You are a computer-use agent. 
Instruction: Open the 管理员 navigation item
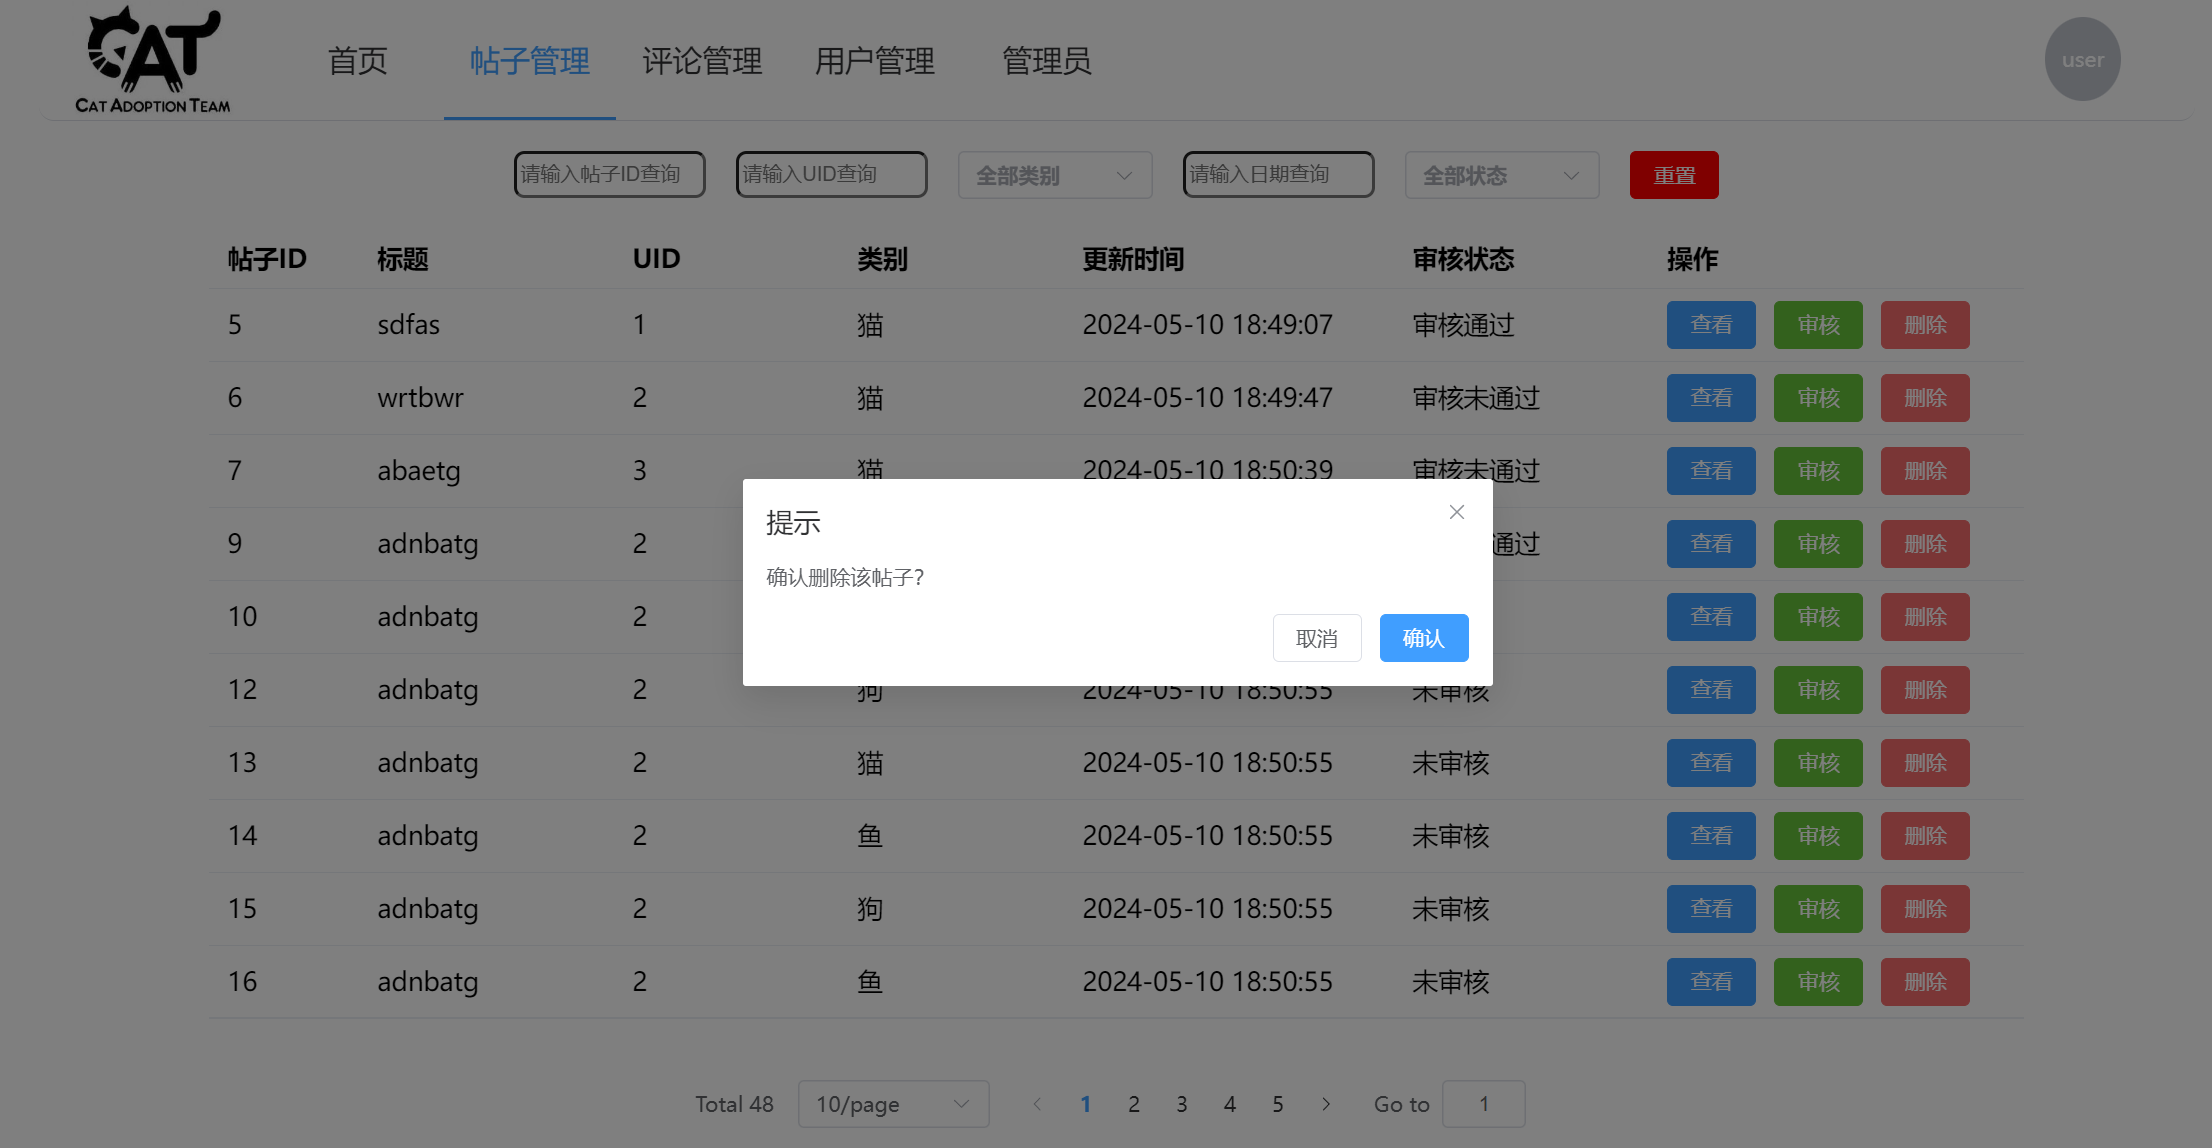(1046, 61)
